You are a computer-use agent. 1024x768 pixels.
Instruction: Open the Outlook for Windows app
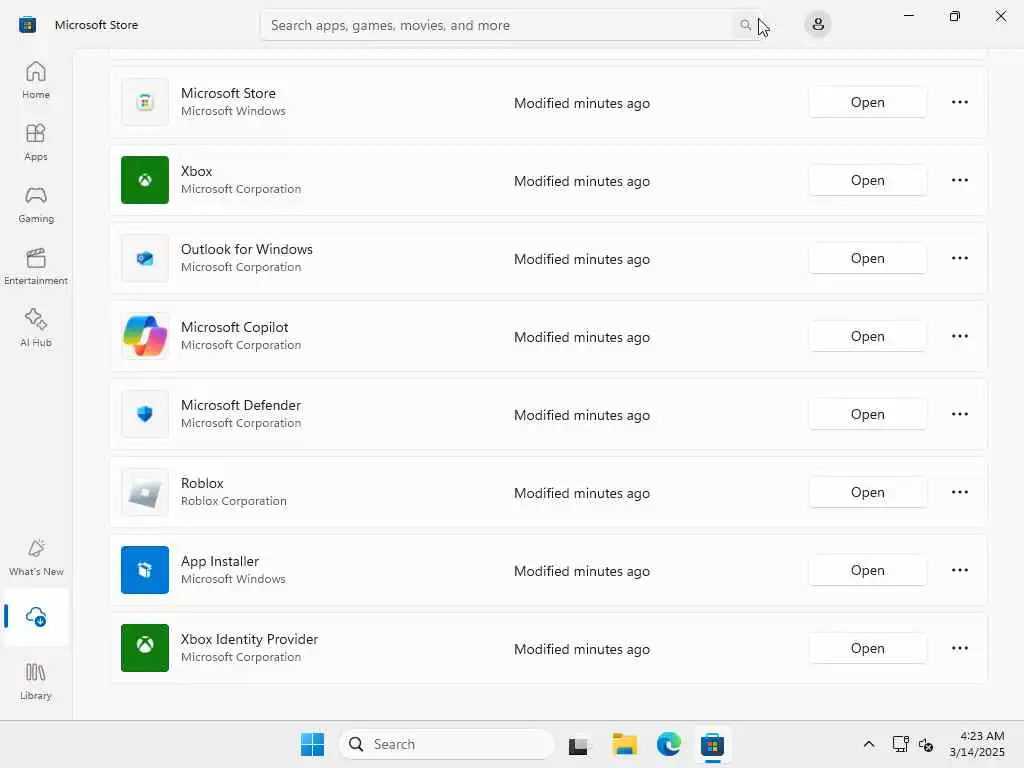pos(867,259)
